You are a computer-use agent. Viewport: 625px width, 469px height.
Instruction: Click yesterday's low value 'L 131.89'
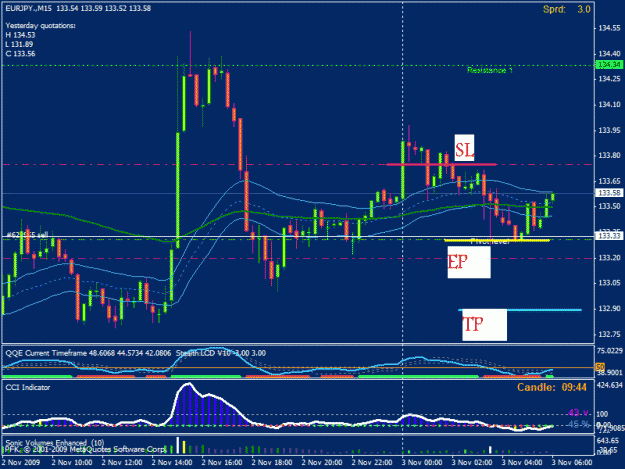tap(19, 44)
